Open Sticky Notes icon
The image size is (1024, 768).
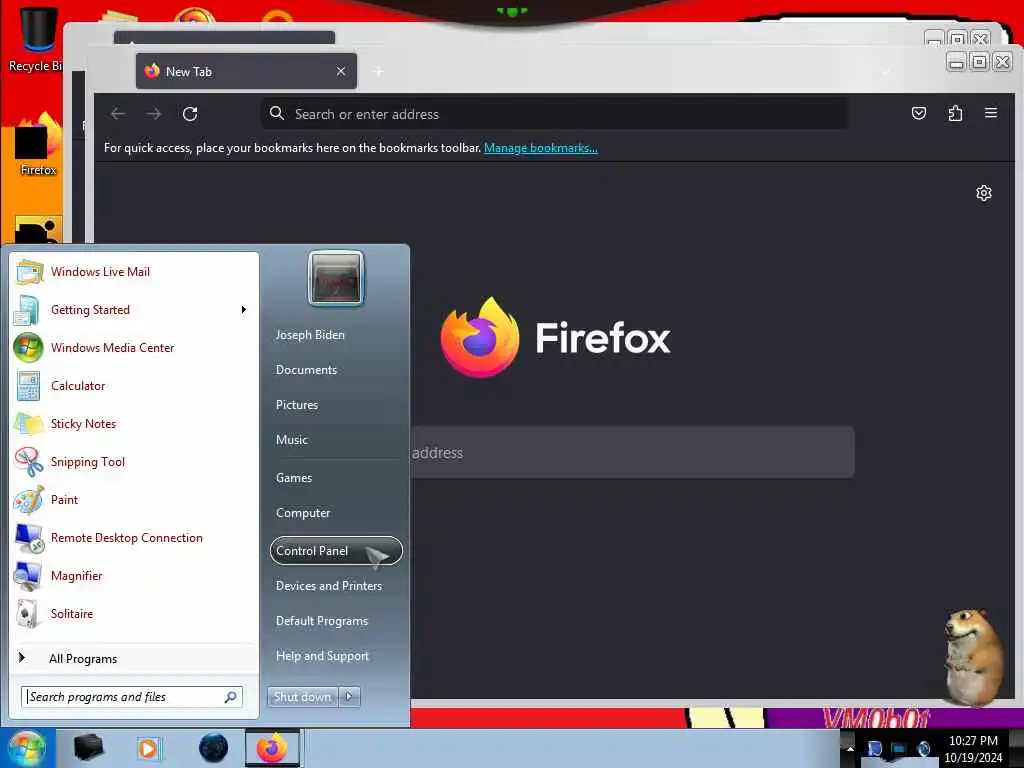point(28,424)
